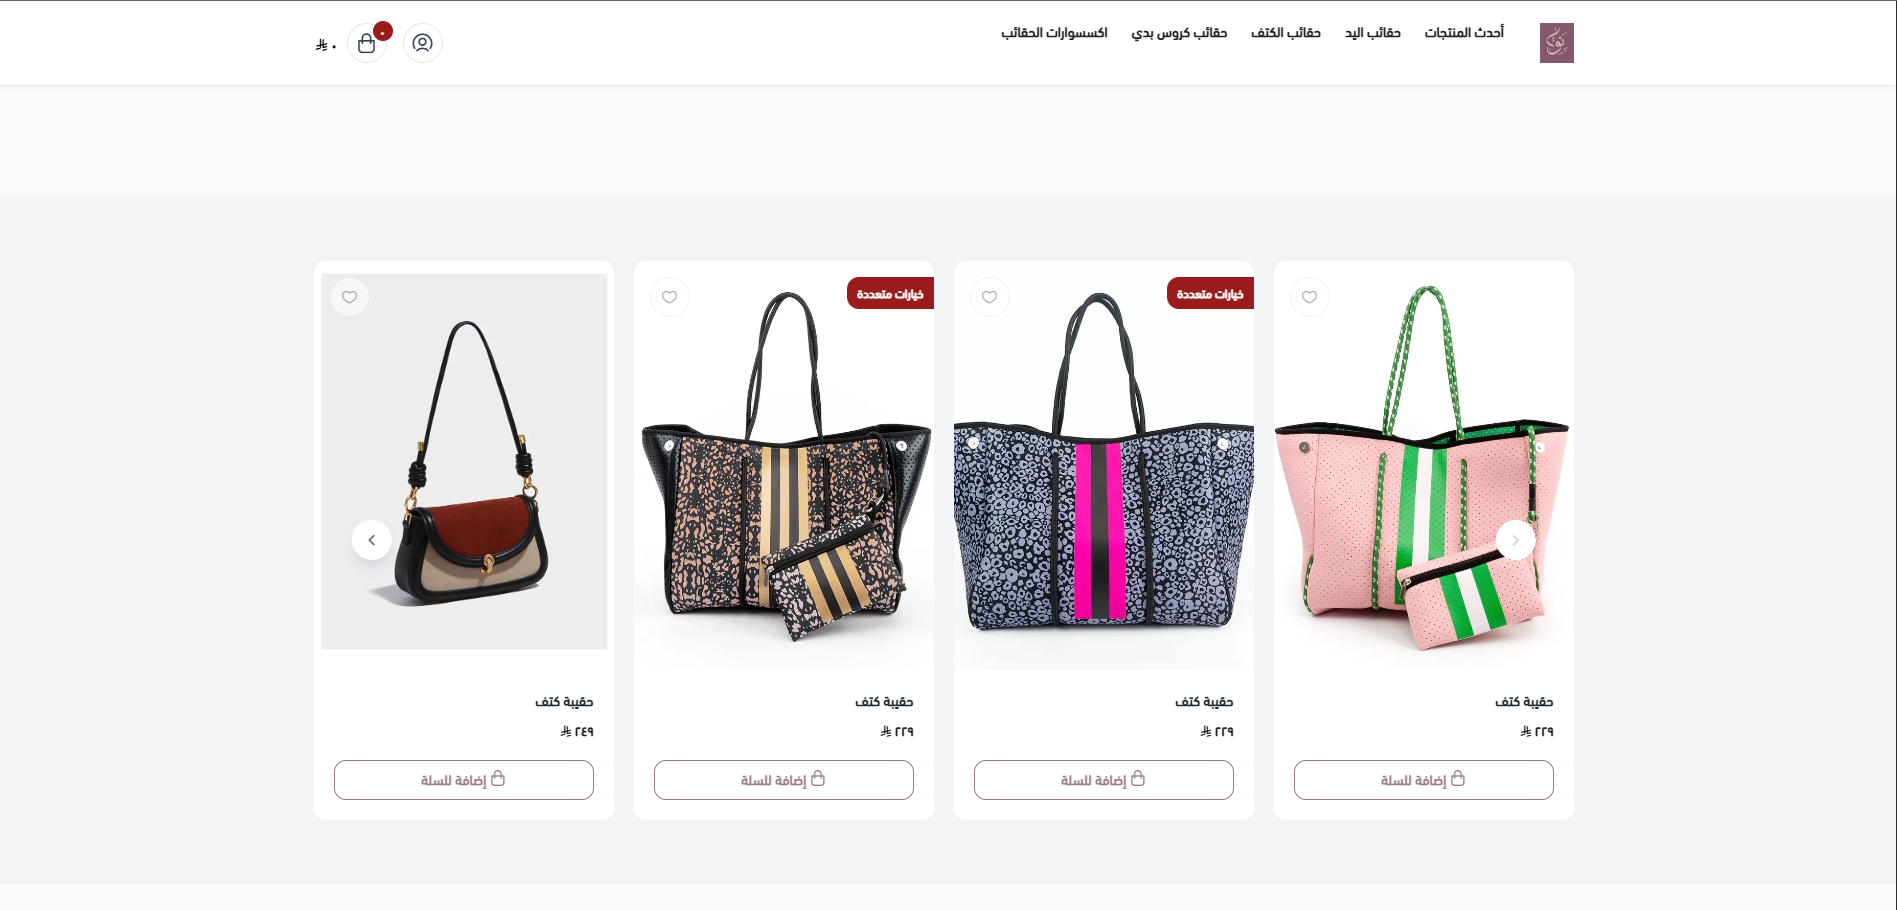
Task: Go to حقائب كروس بدي category
Action: 1179,33
